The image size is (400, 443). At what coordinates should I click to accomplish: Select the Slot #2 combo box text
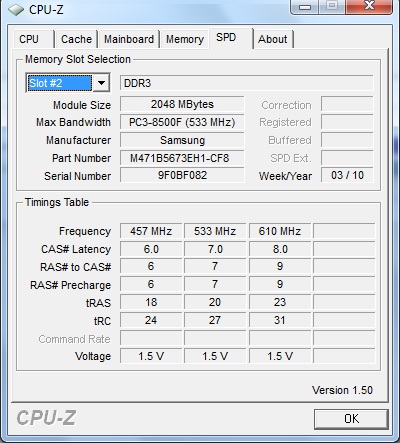(60, 83)
